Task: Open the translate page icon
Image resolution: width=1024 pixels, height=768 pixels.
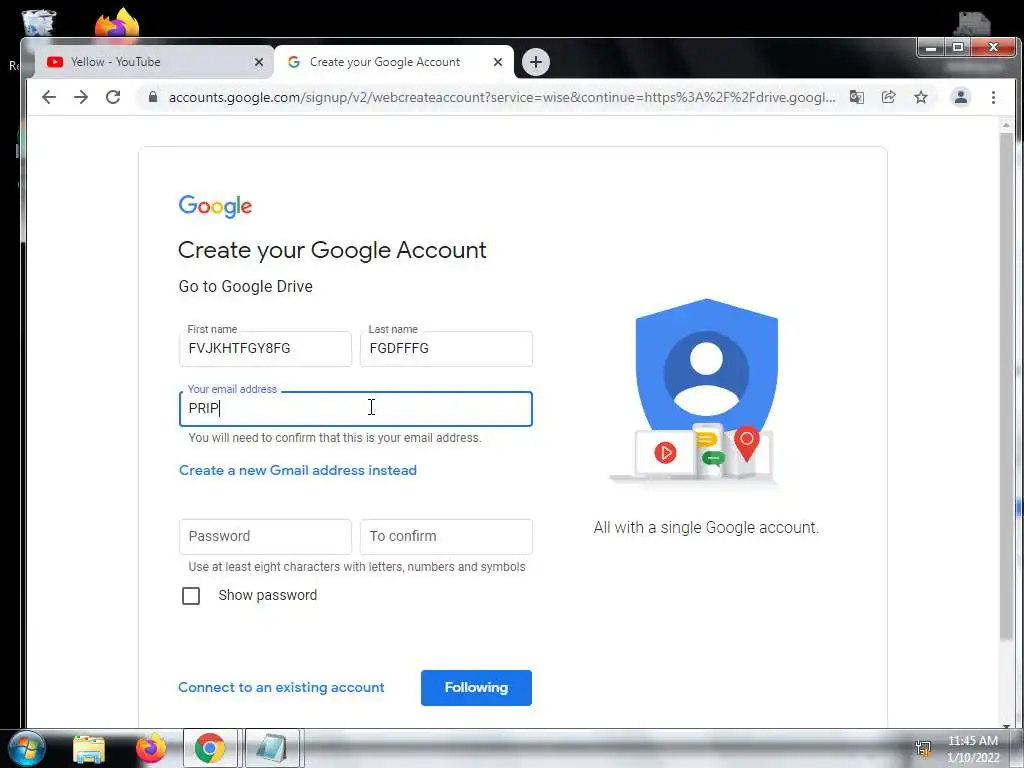Action: (x=856, y=97)
